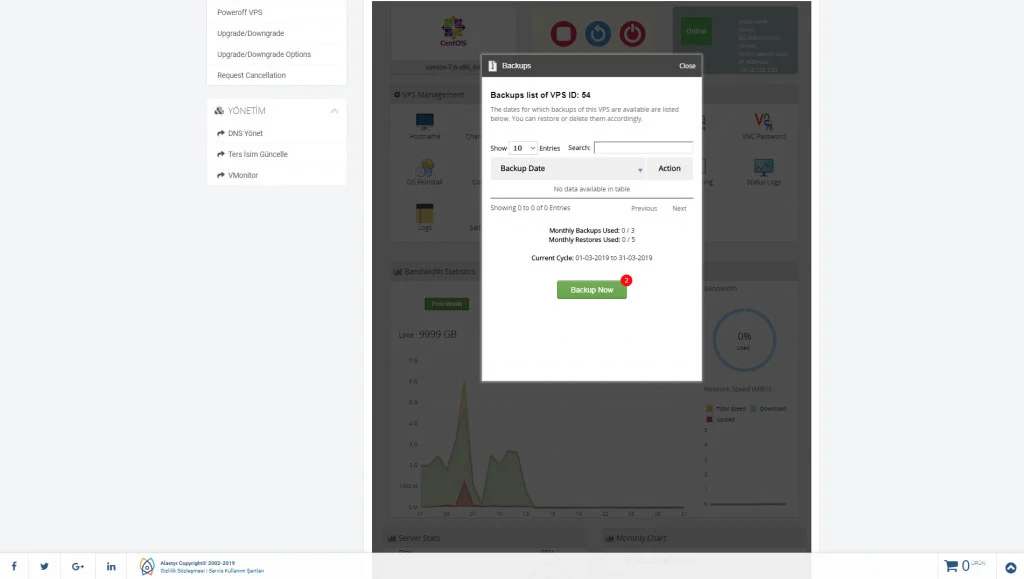
Task: Close the Backups dialog
Action: pyautogui.click(x=687, y=66)
